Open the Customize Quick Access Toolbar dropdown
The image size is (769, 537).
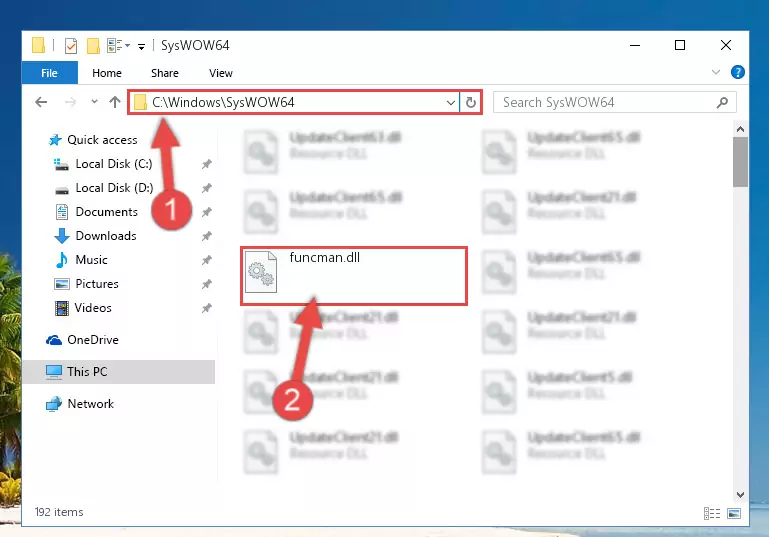[x=141, y=47]
